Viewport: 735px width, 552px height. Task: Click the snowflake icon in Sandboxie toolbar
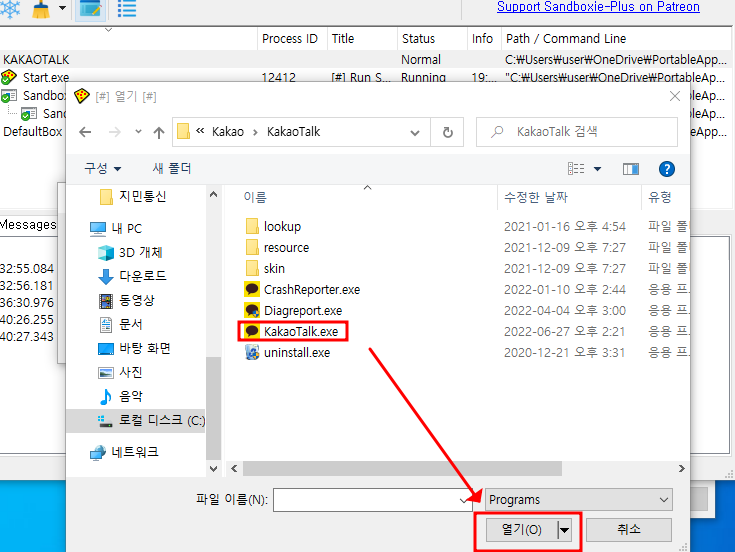coord(10,9)
